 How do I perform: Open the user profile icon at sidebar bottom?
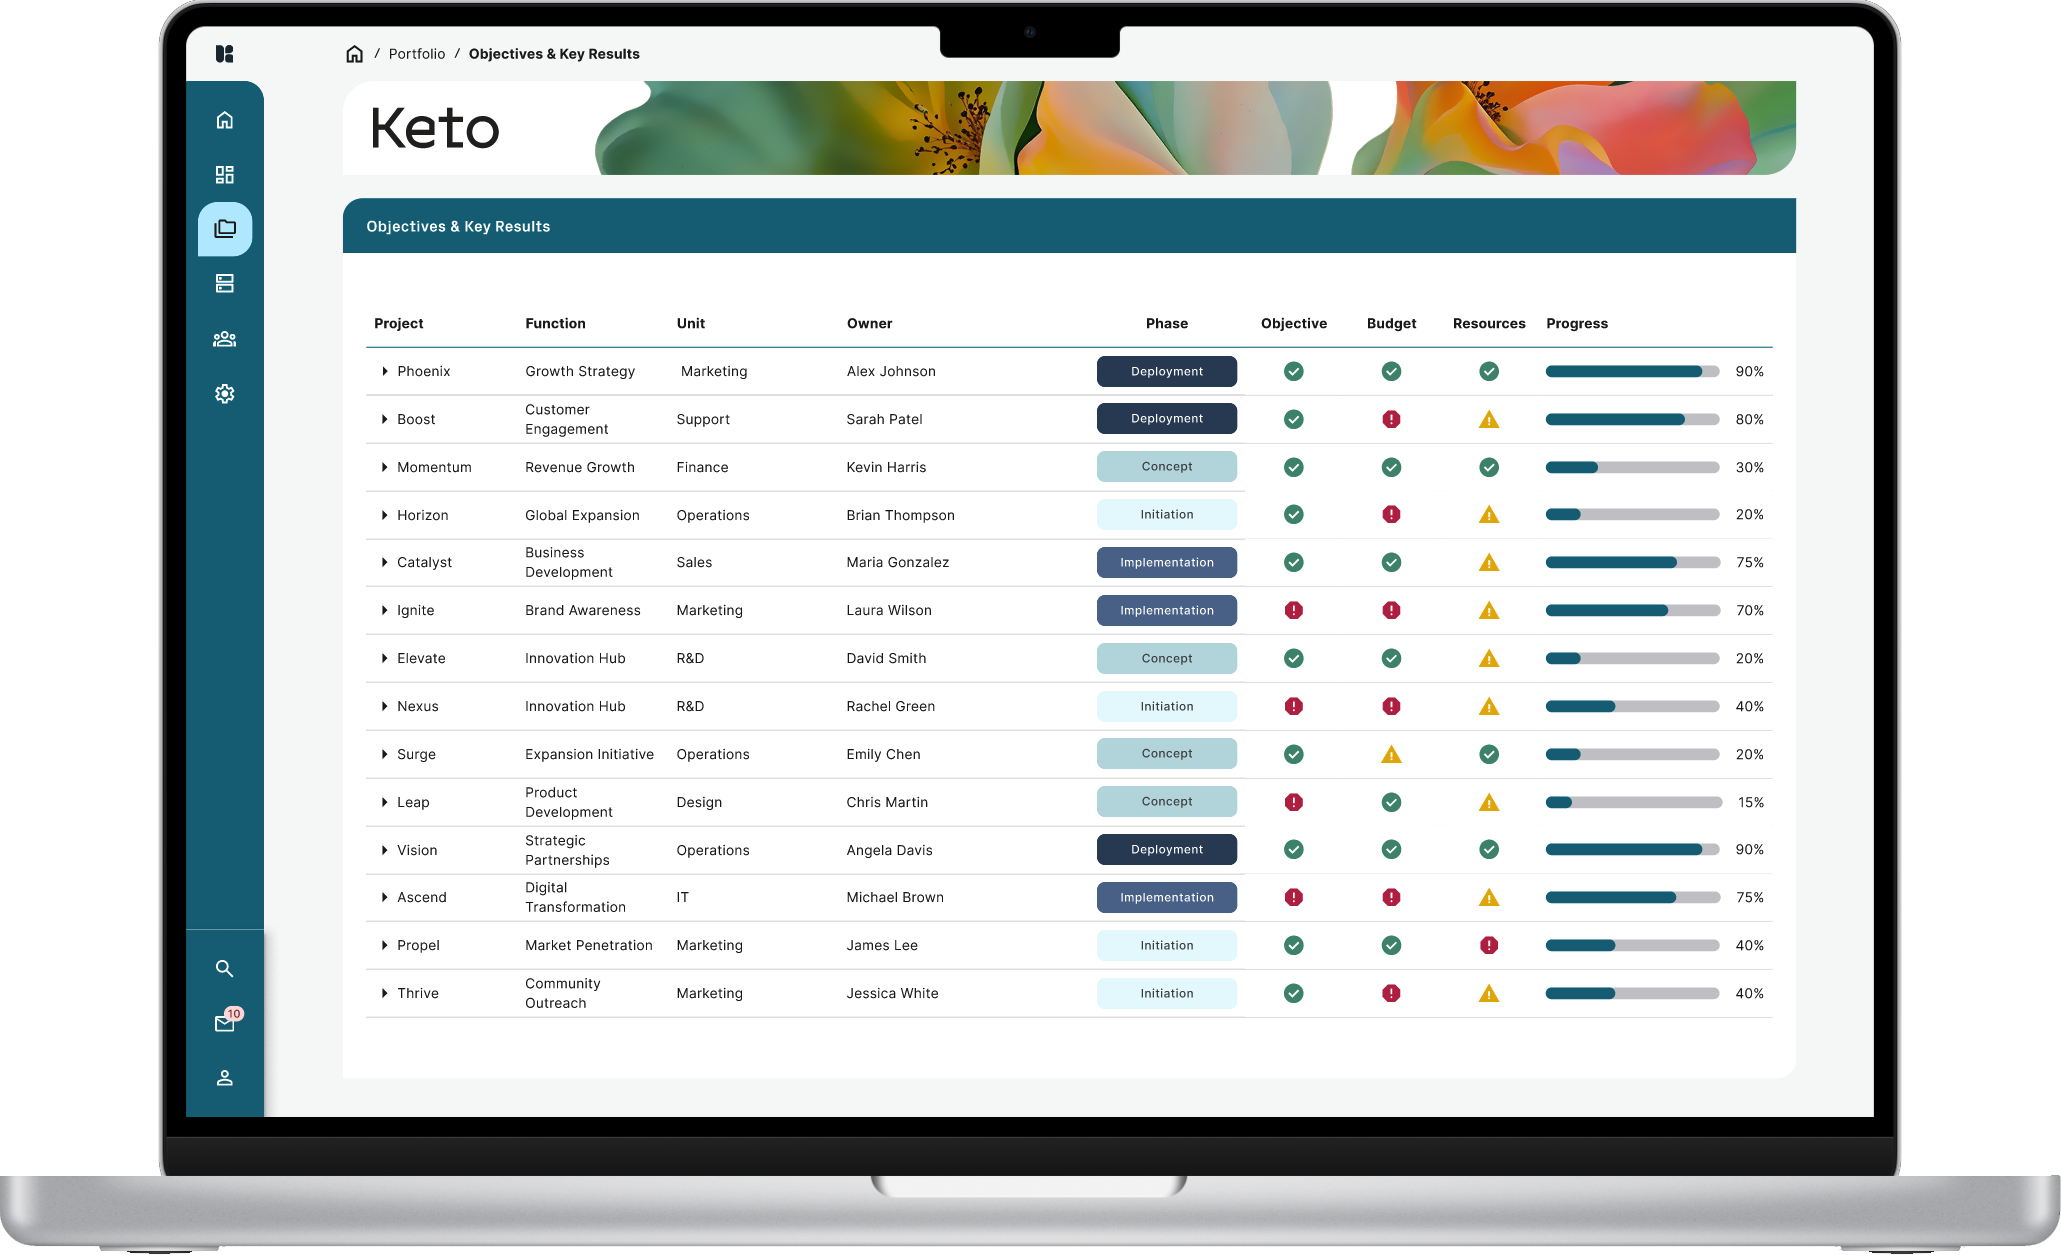[x=224, y=1078]
